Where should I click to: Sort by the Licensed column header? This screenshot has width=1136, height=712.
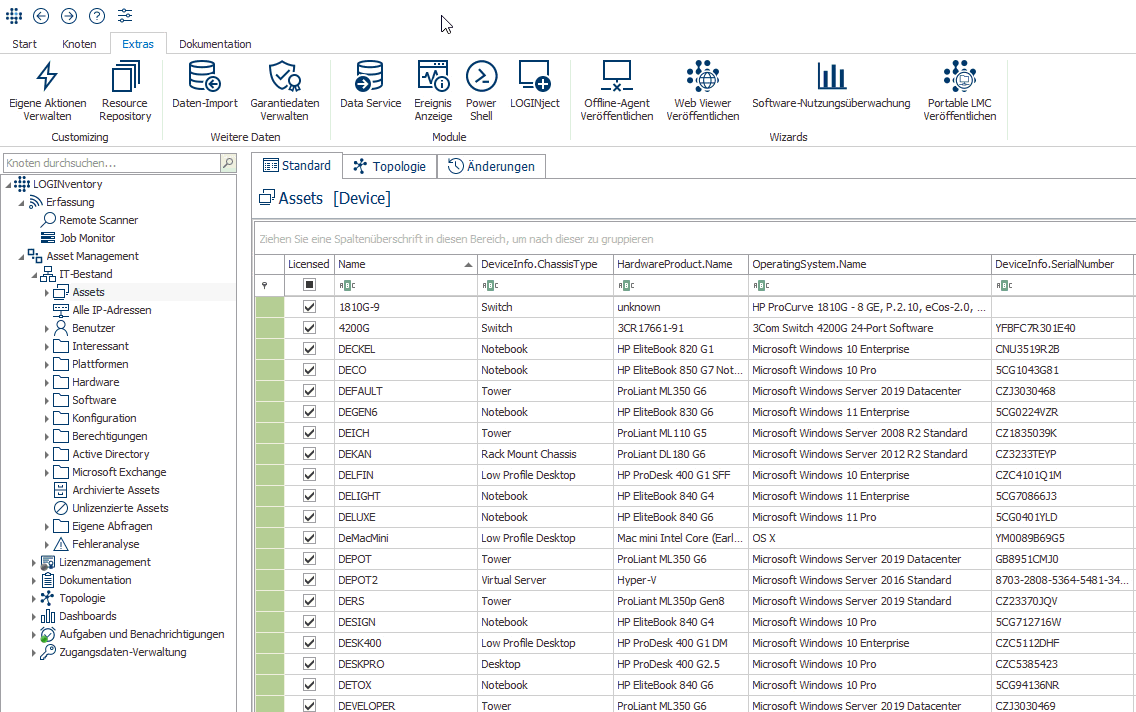(309, 264)
